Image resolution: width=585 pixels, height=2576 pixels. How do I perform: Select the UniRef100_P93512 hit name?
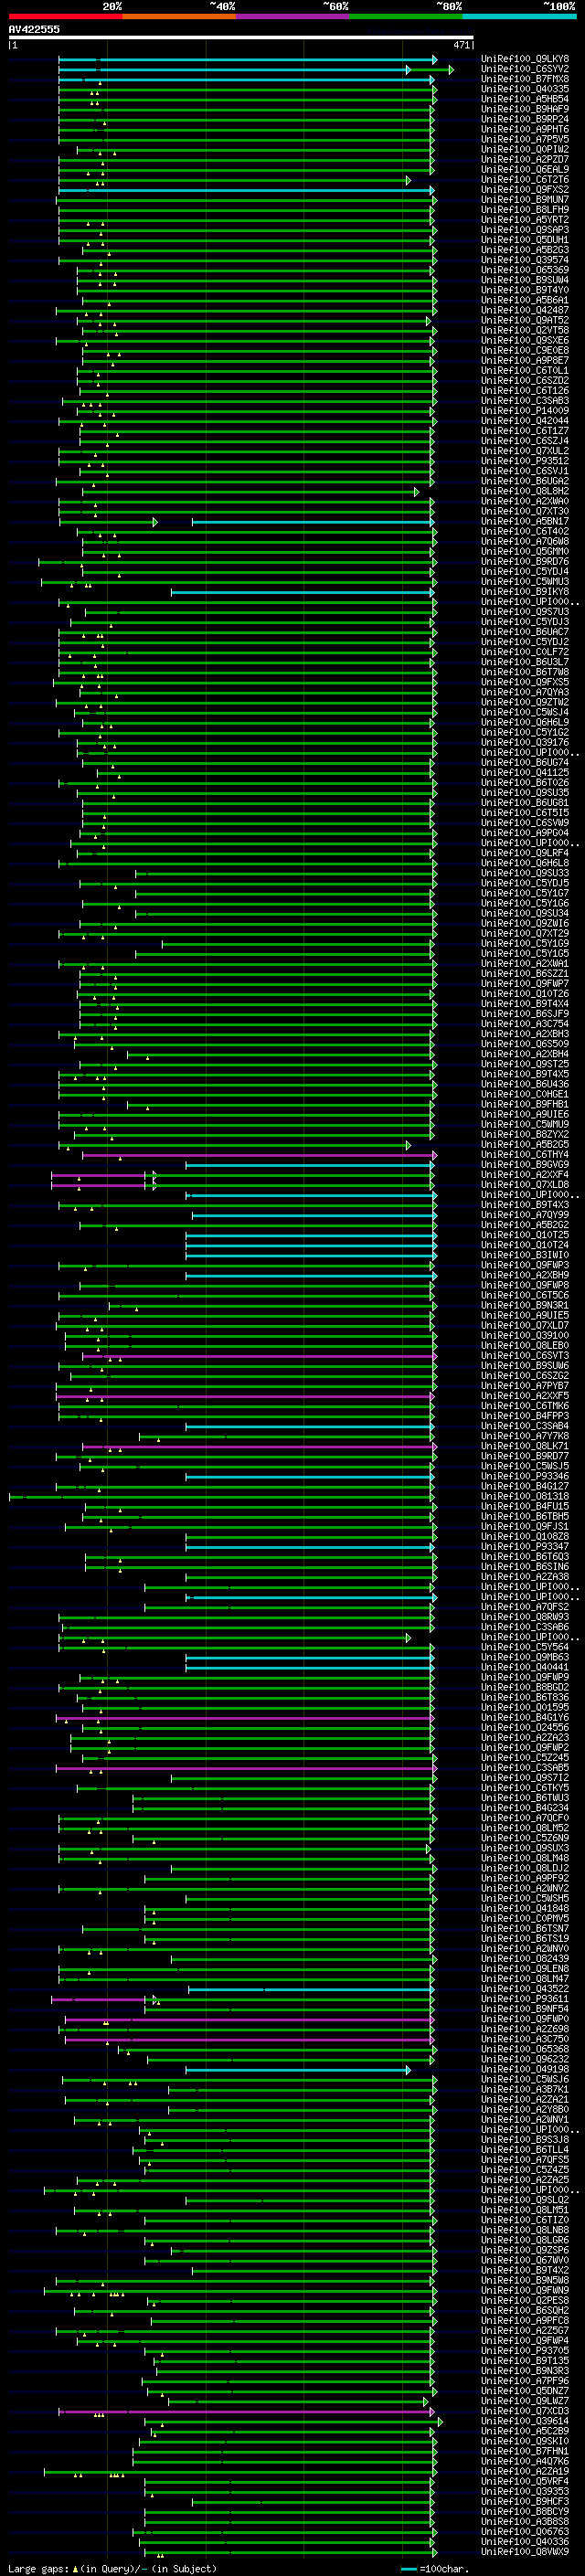tap(525, 461)
